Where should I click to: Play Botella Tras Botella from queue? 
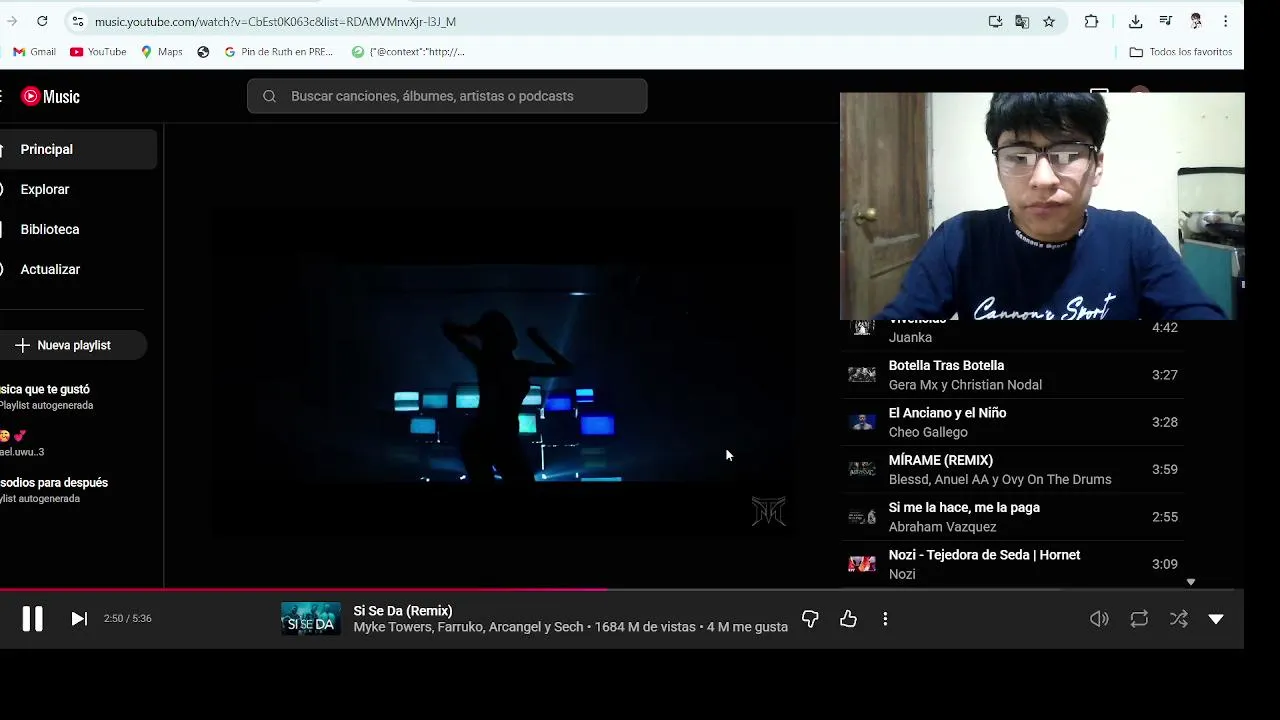point(1015,375)
